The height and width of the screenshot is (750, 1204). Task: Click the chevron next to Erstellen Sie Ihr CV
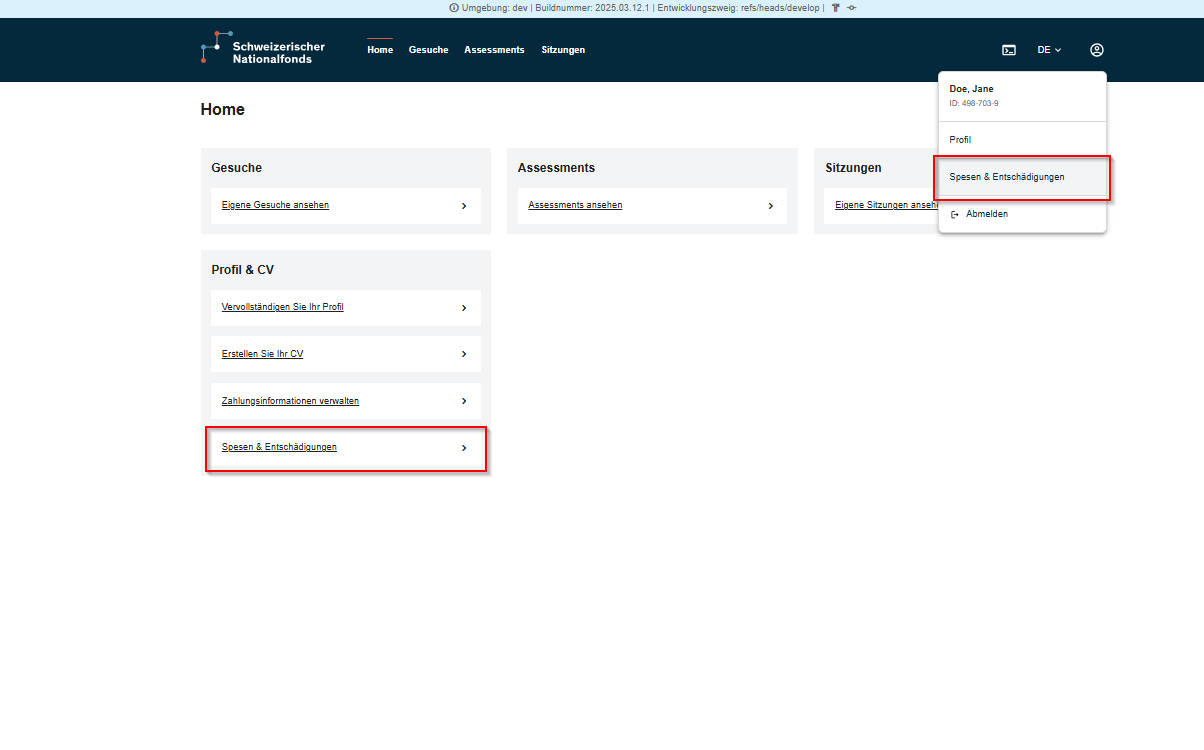click(x=464, y=354)
